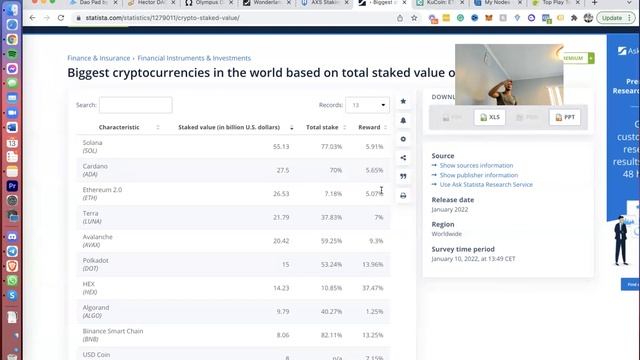Switch to the KuCoin tab
This screenshot has height=360, width=640.
[x=441, y=3]
